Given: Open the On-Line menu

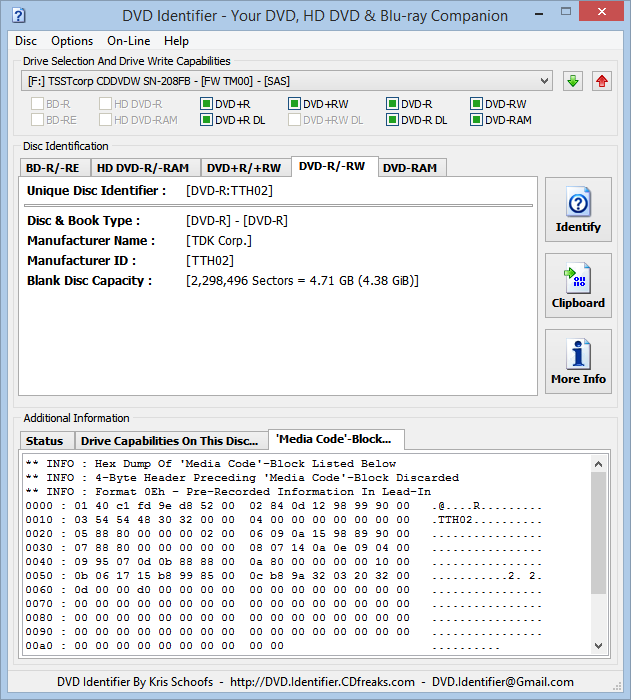Looking at the screenshot, I should pyautogui.click(x=129, y=41).
